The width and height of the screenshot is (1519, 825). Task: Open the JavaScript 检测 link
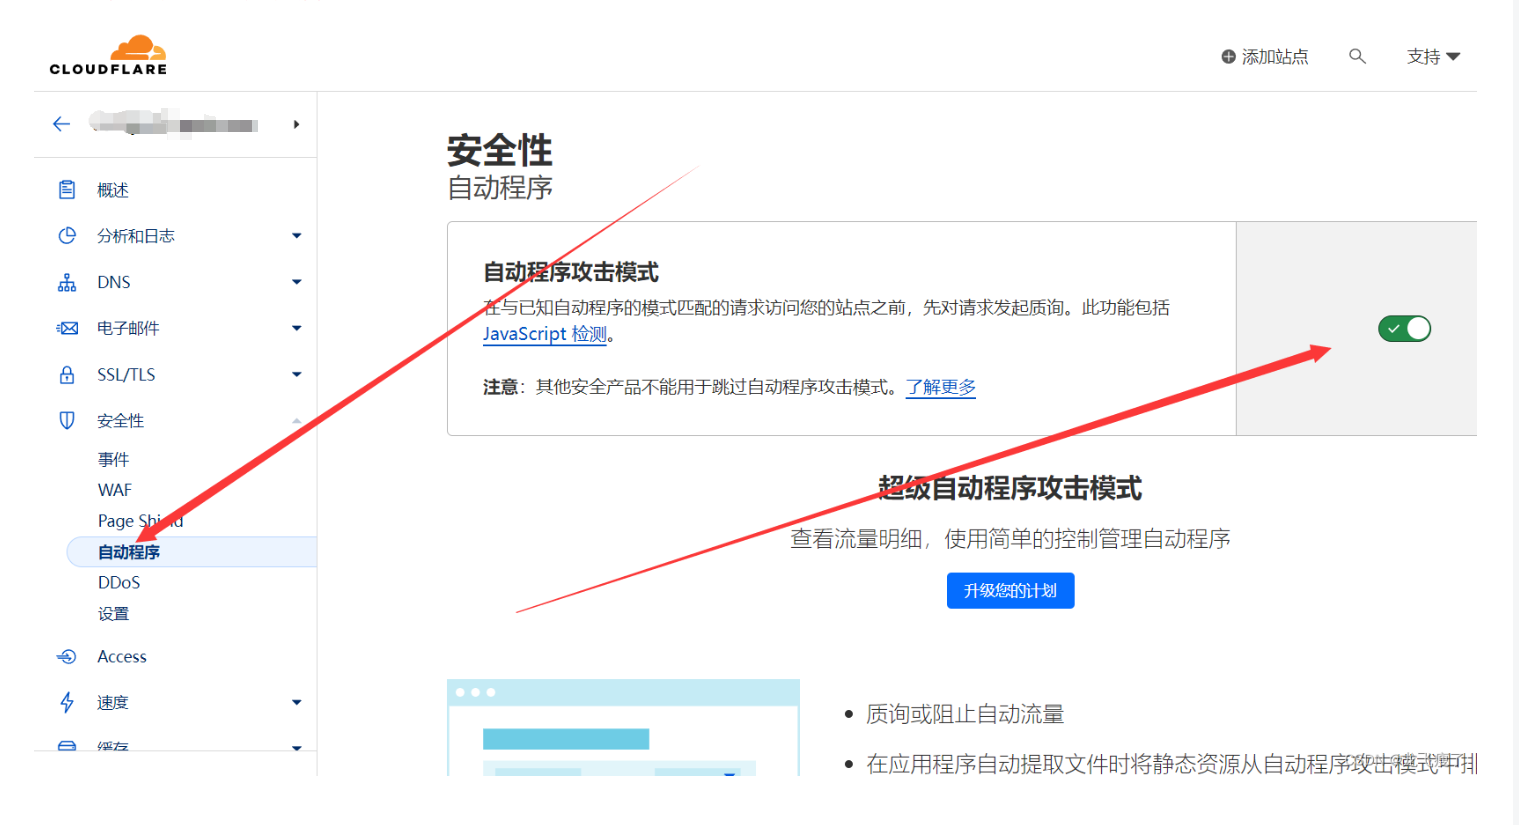click(545, 334)
